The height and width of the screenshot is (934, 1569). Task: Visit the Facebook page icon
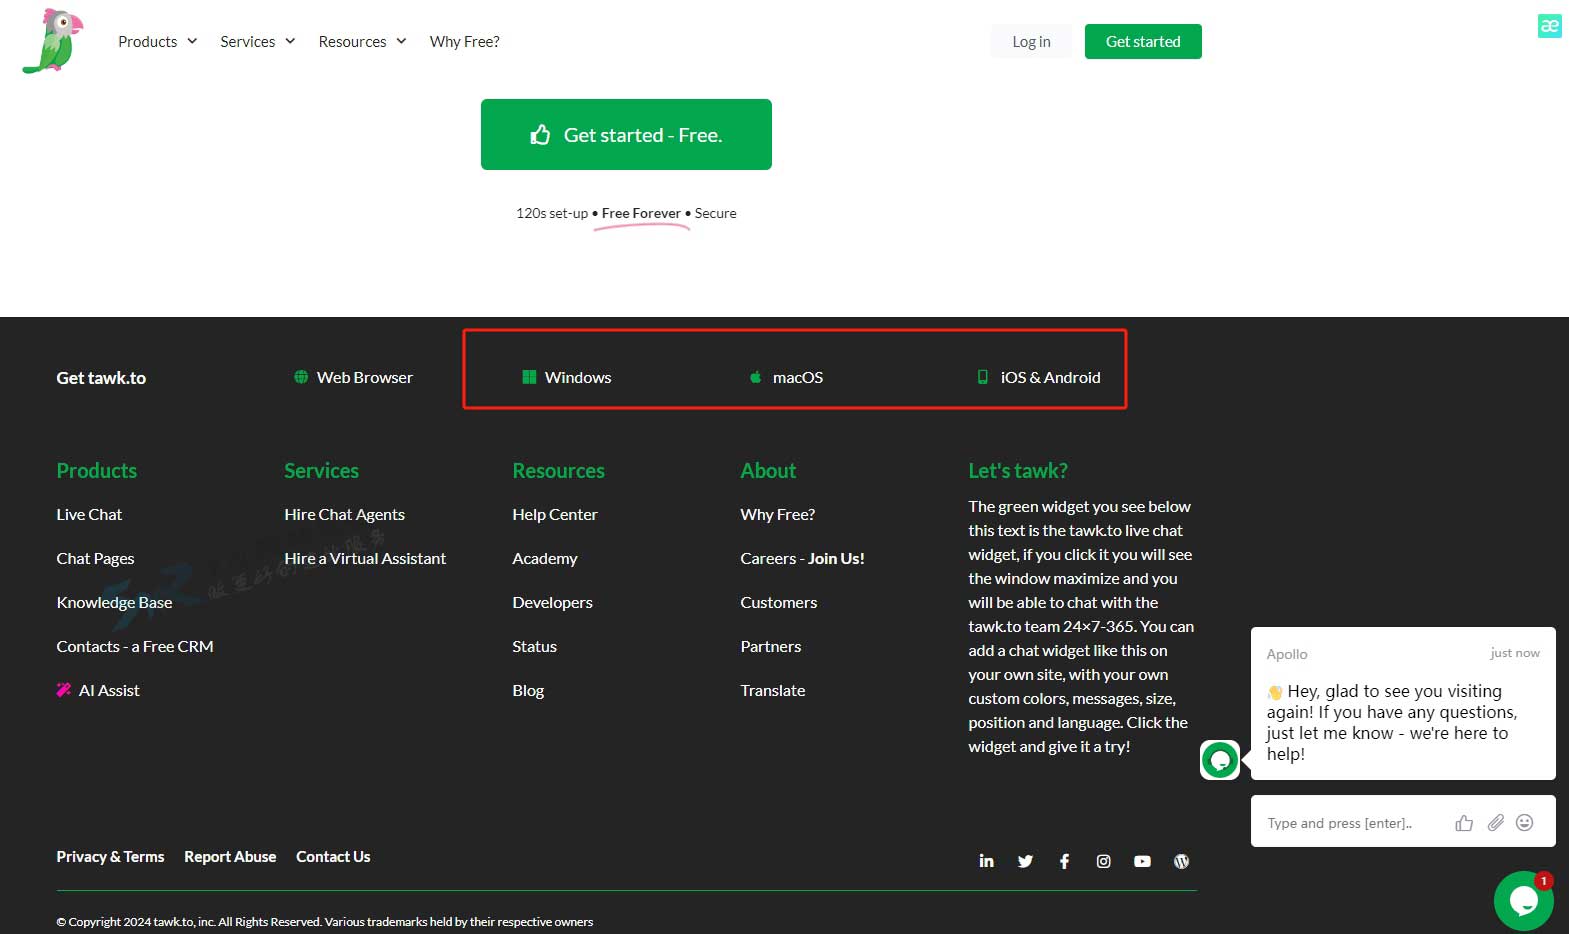pyautogui.click(x=1064, y=861)
